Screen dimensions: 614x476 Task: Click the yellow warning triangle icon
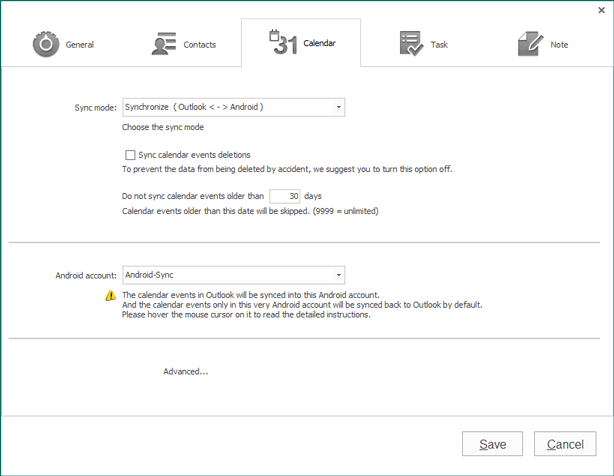click(x=111, y=296)
